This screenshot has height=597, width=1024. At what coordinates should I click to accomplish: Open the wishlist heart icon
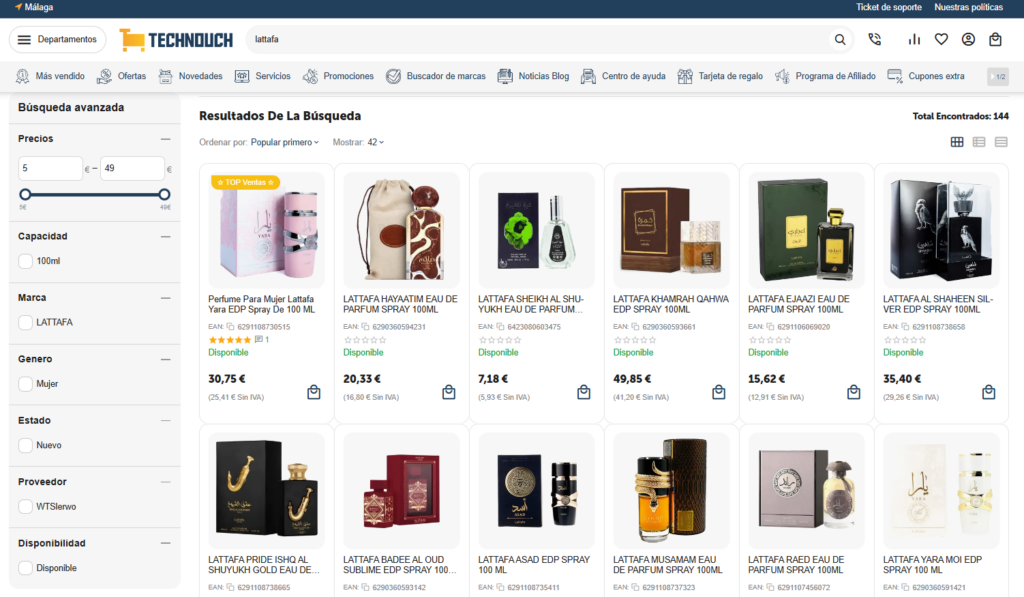tap(941, 39)
